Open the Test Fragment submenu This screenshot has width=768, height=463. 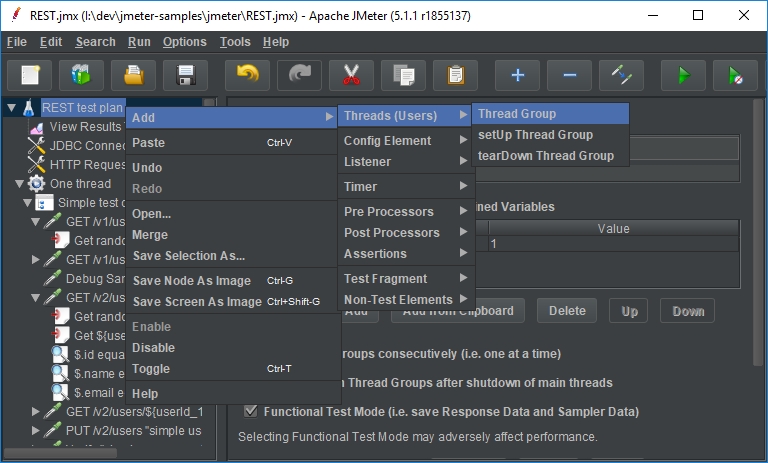pyautogui.click(x=406, y=279)
